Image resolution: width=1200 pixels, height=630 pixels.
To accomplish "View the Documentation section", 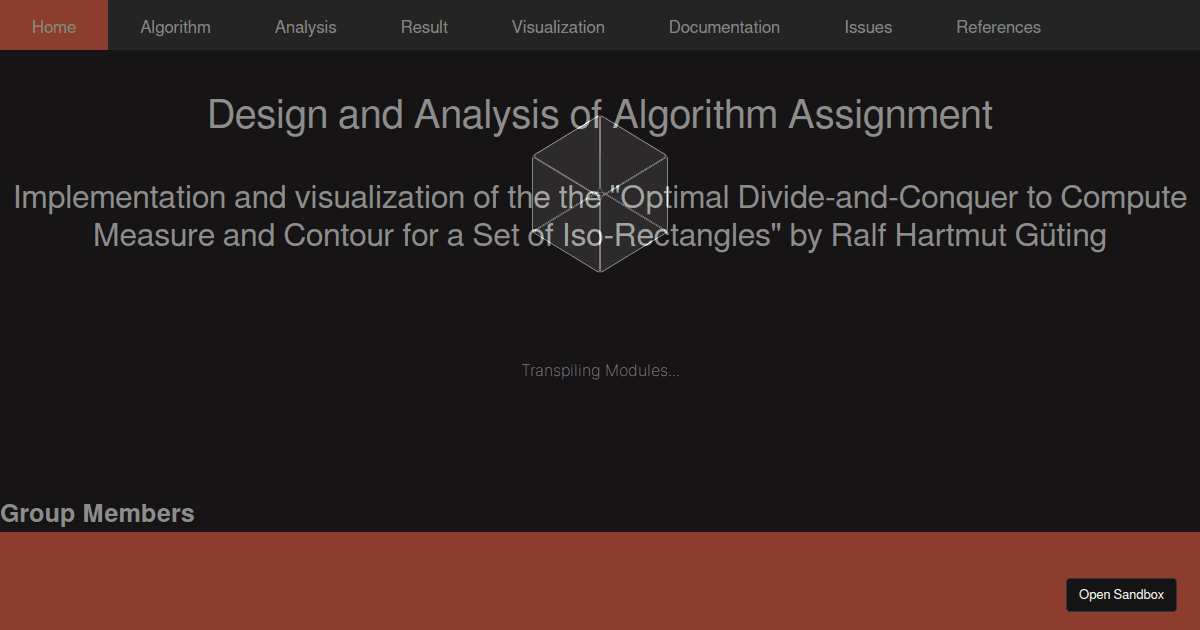I will [x=724, y=27].
